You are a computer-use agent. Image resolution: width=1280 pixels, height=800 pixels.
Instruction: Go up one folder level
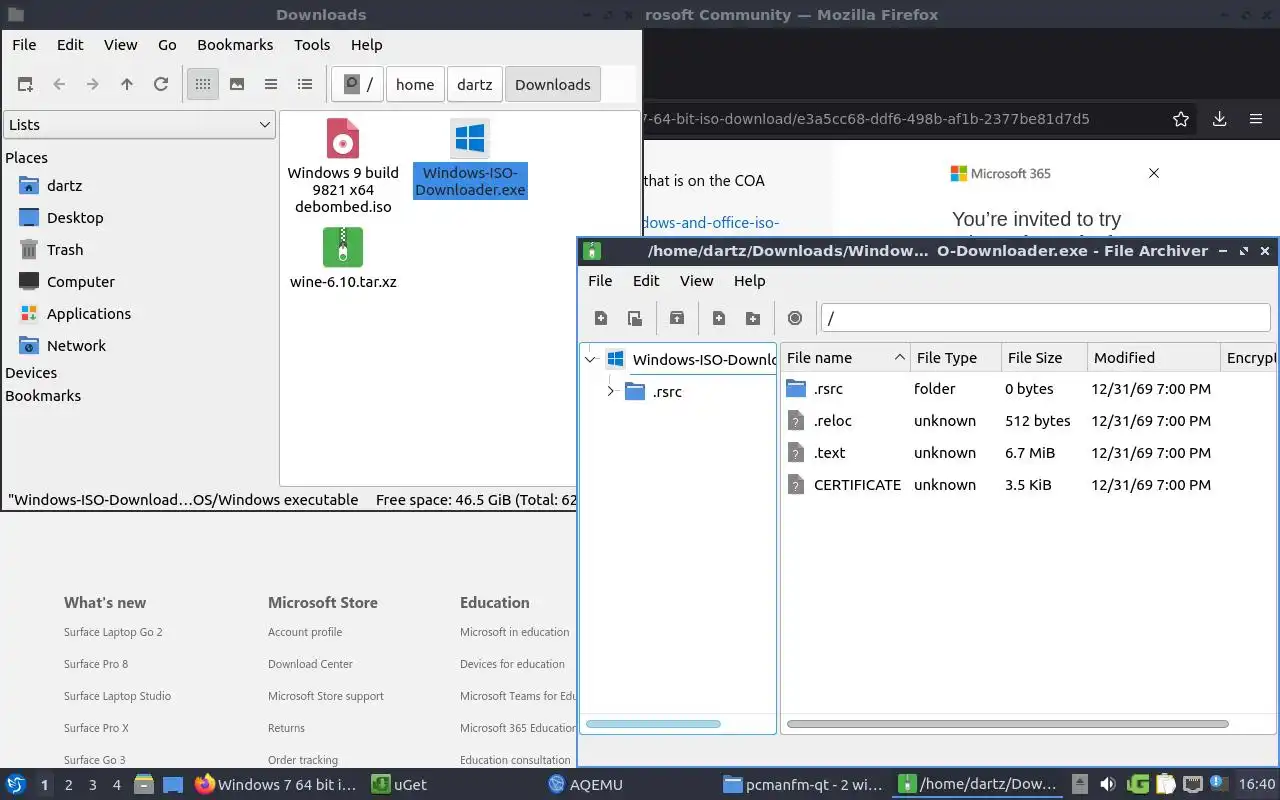127,85
